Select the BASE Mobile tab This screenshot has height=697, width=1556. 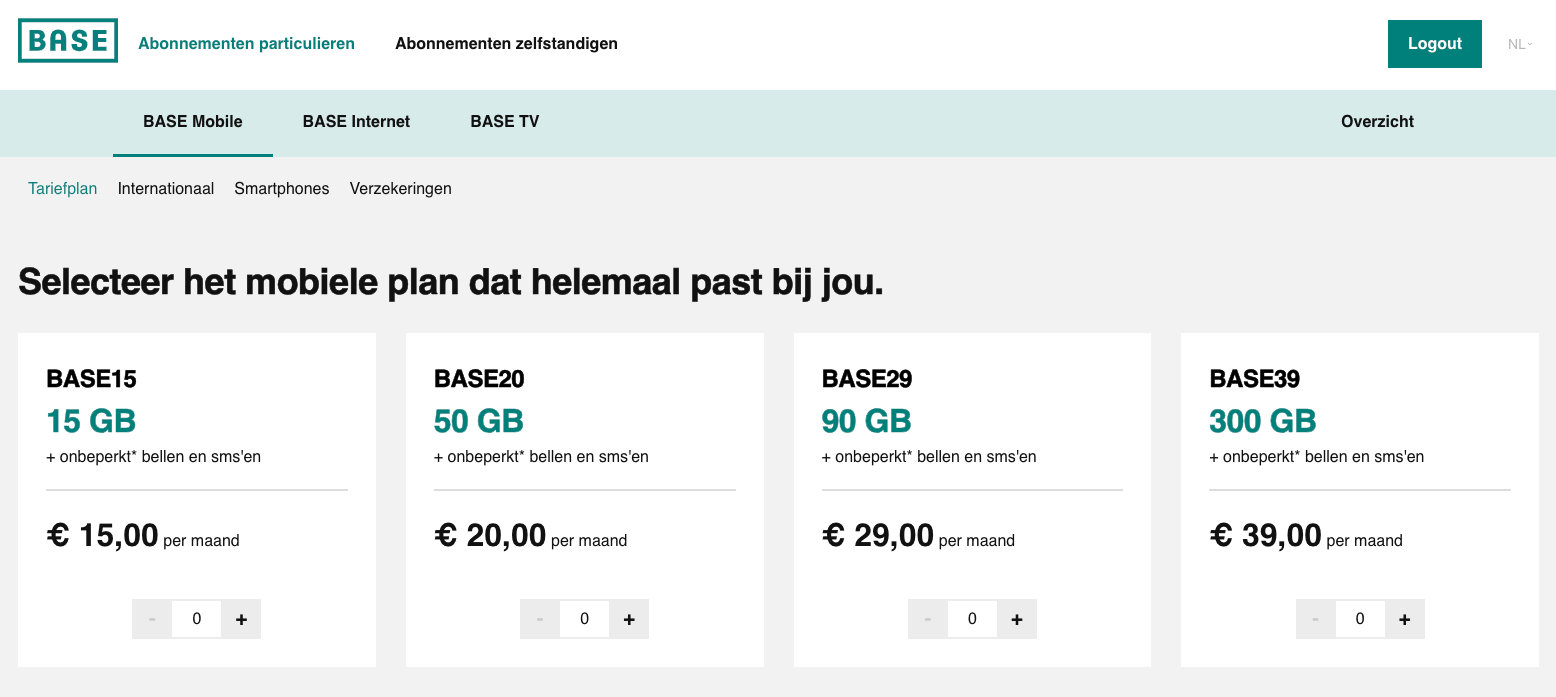tap(193, 122)
